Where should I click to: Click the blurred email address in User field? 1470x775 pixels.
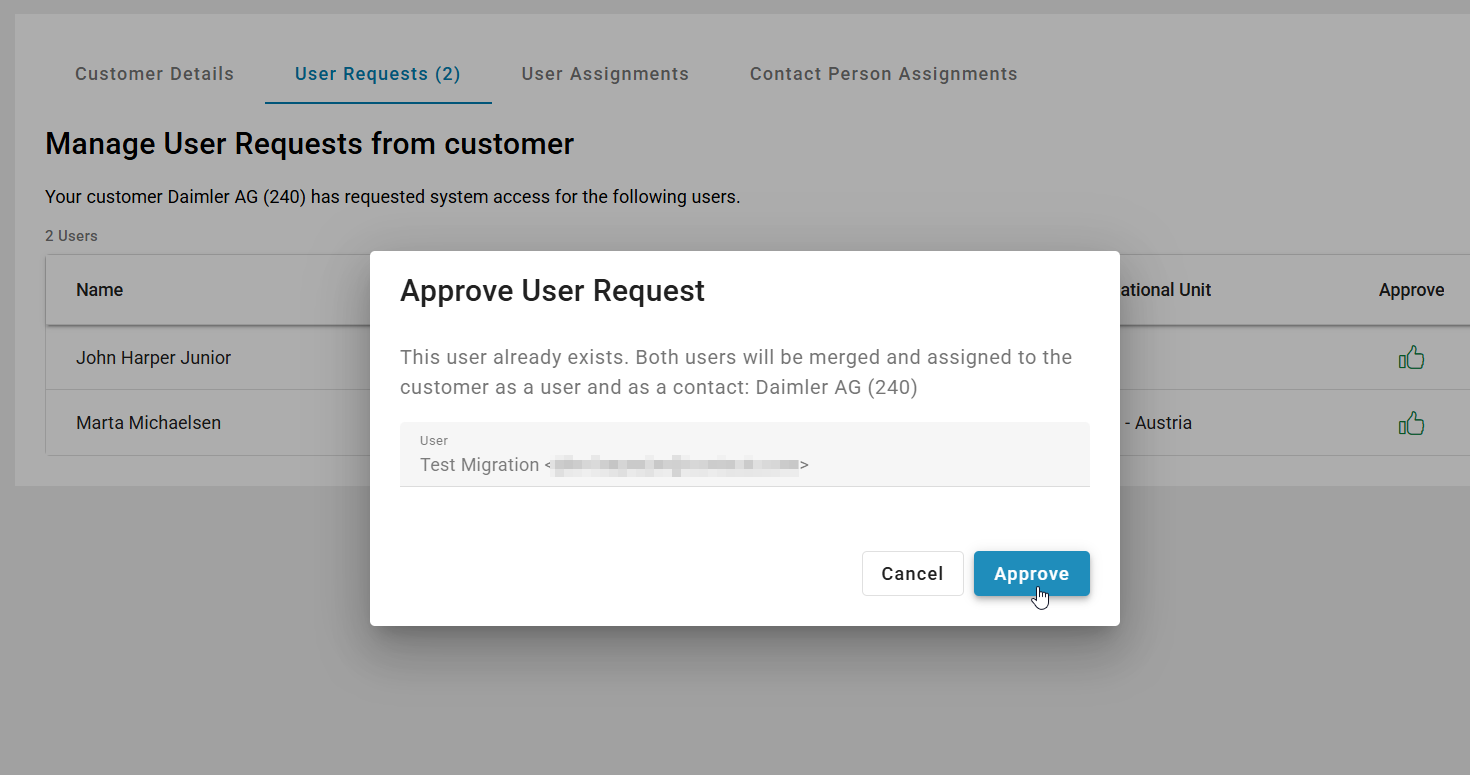676,465
